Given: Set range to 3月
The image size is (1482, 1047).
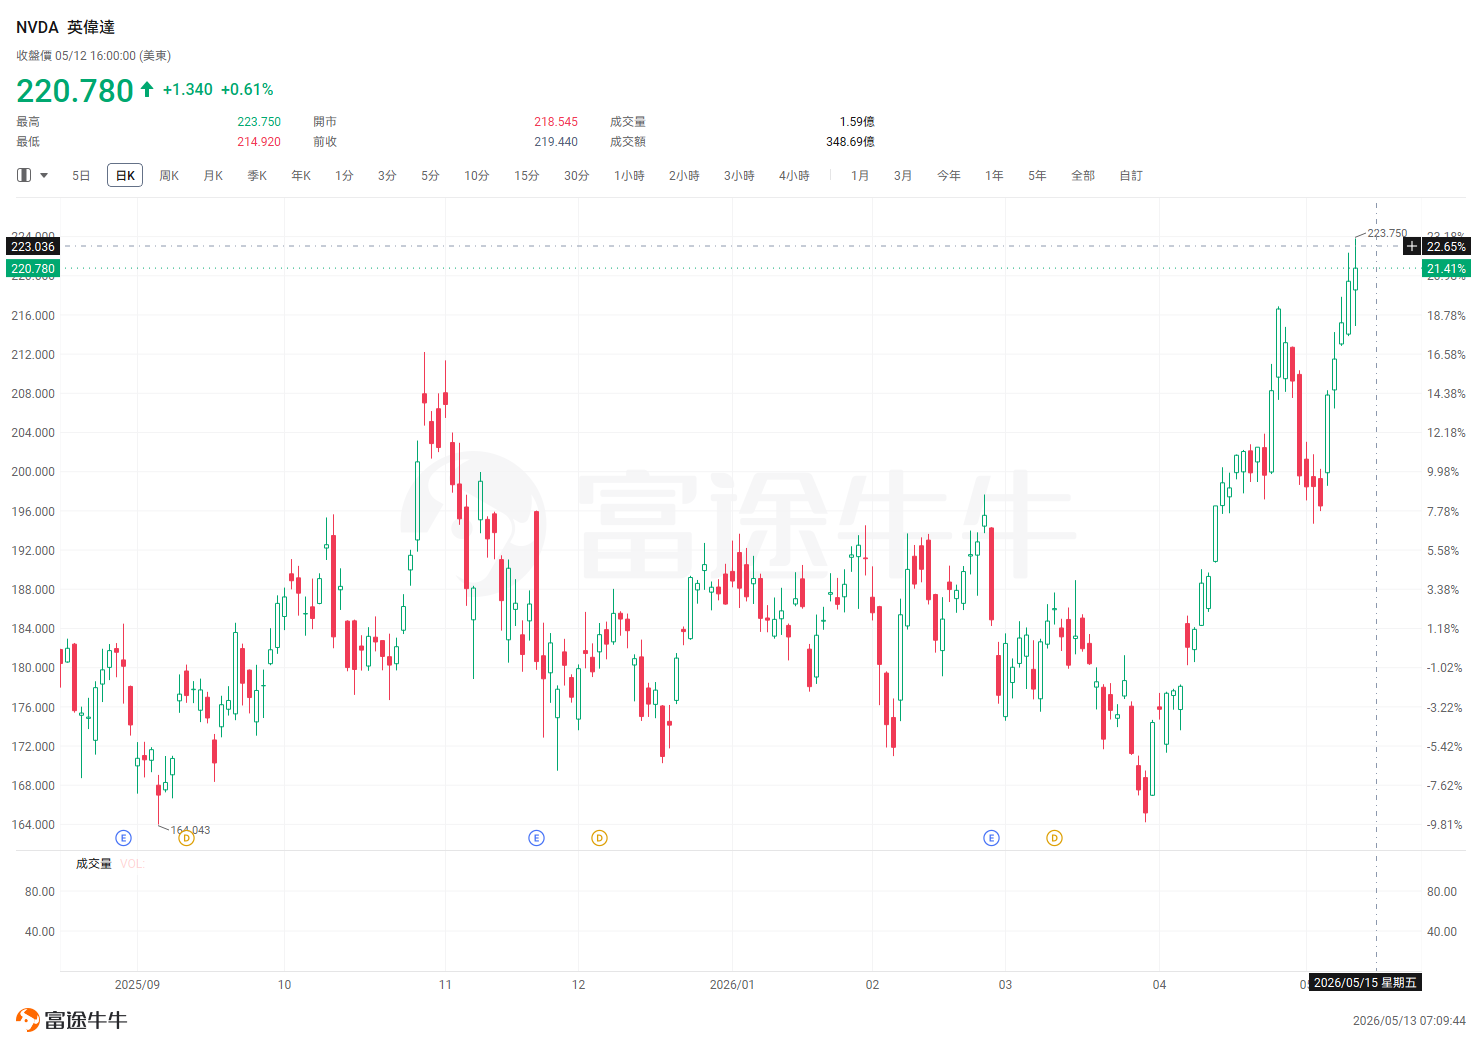Looking at the screenshot, I should pos(903,176).
